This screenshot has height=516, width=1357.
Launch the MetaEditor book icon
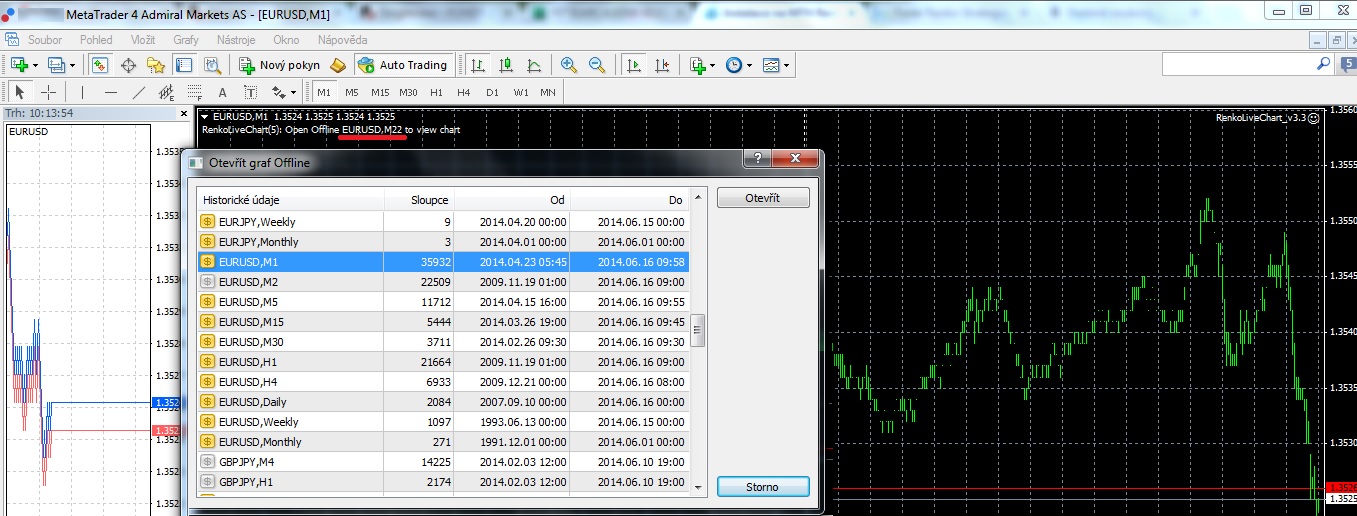pyautogui.click(x=338, y=65)
